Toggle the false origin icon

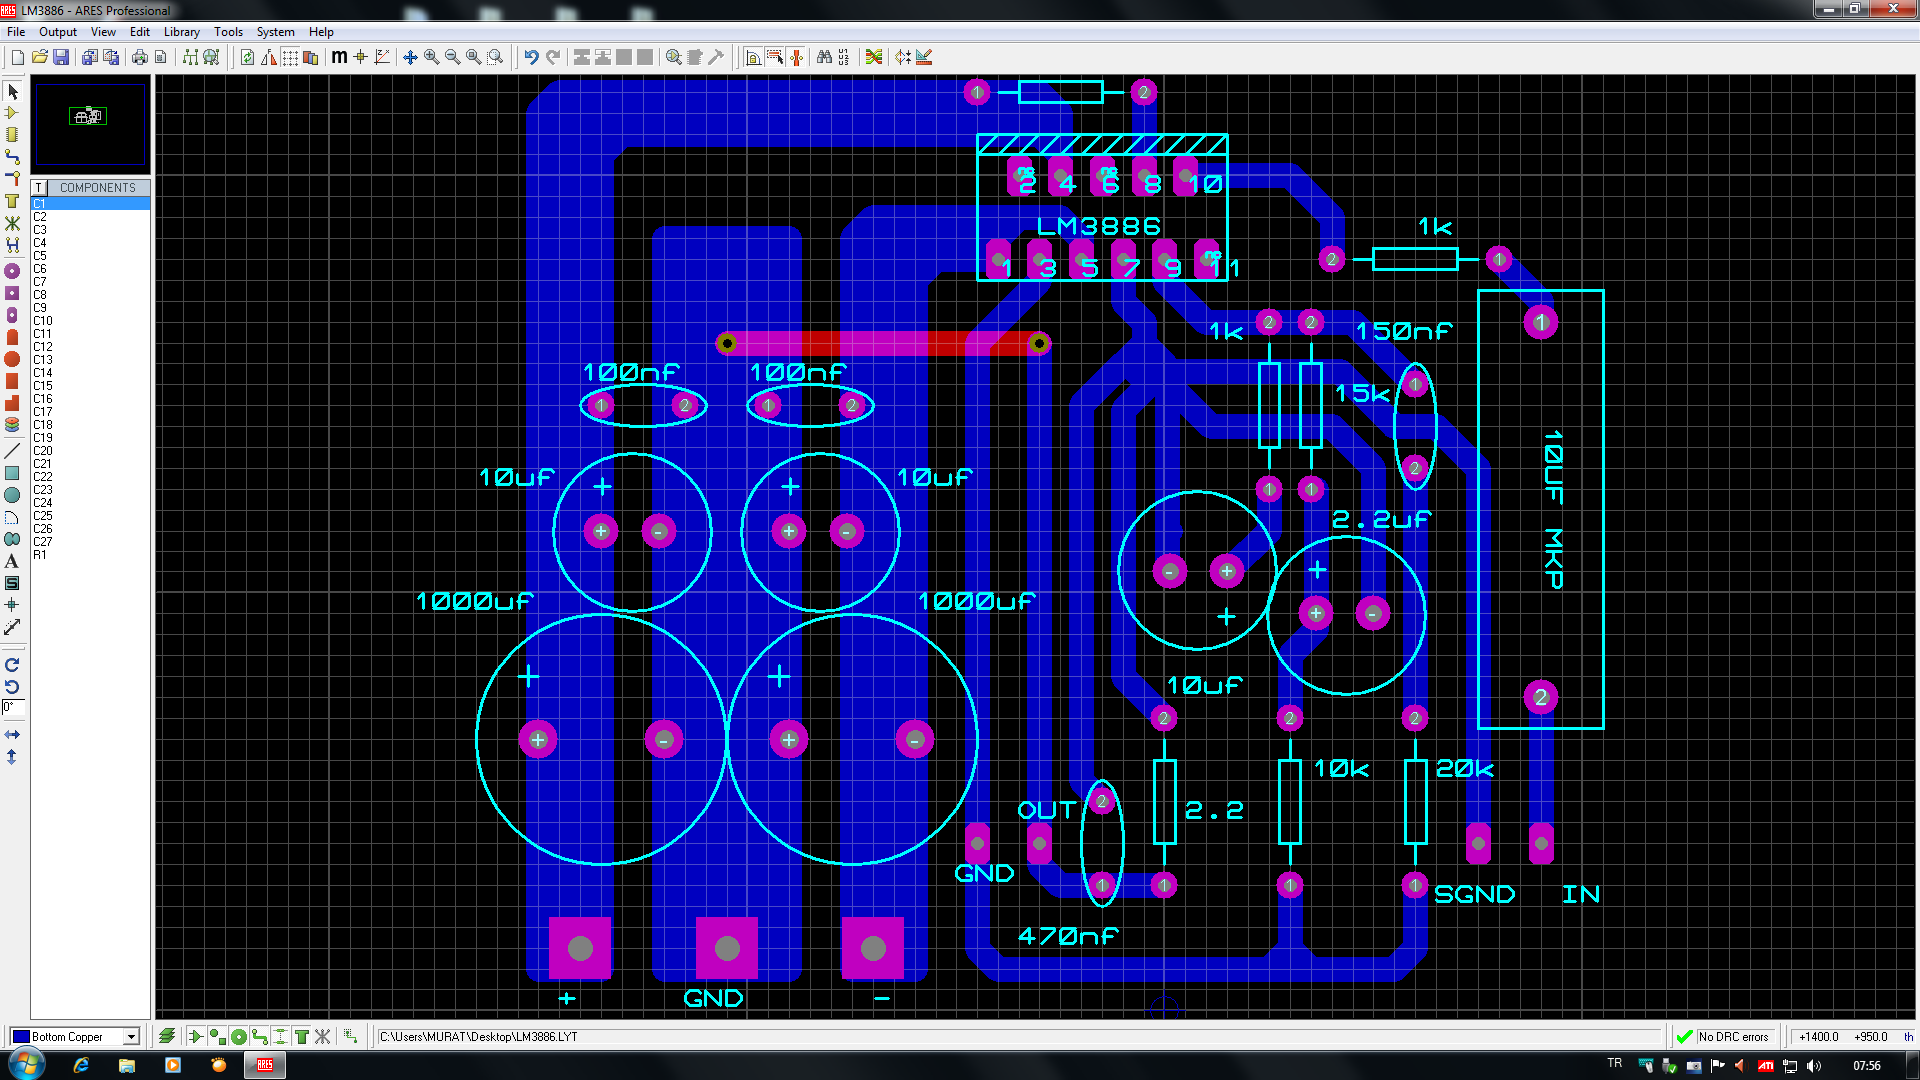click(x=360, y=57)
